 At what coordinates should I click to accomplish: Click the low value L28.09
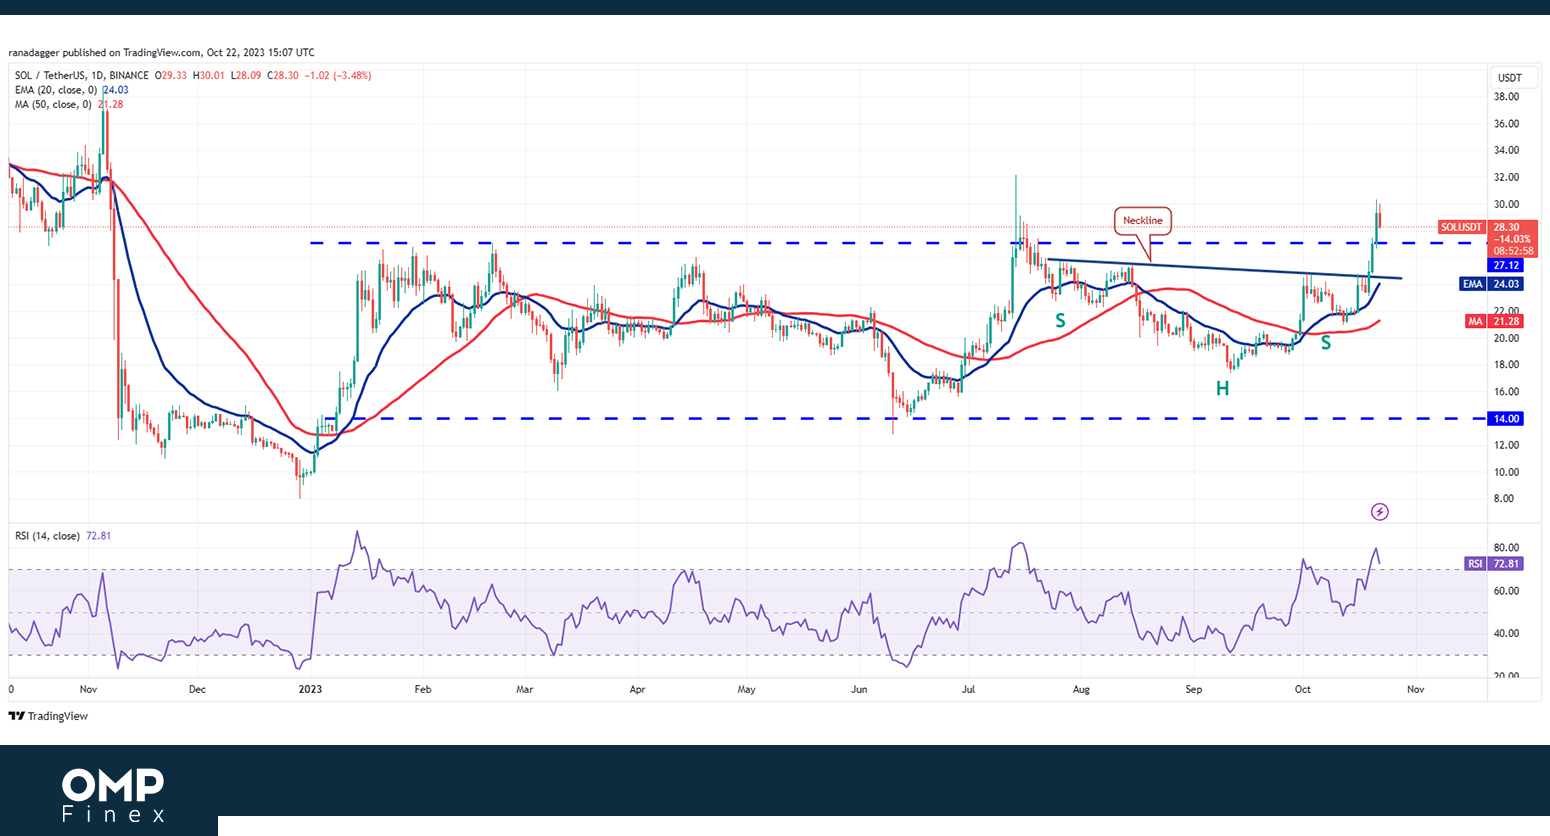(246, 75)
